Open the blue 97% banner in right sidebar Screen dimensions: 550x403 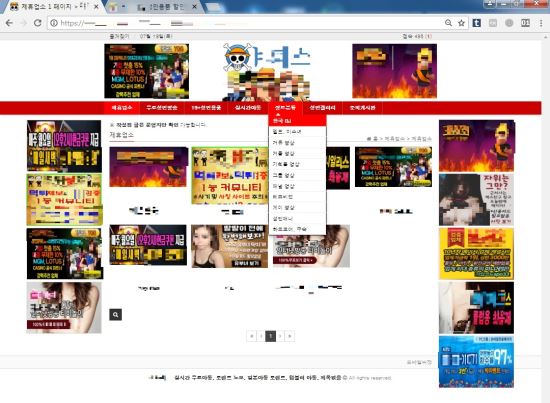[476, 362]
